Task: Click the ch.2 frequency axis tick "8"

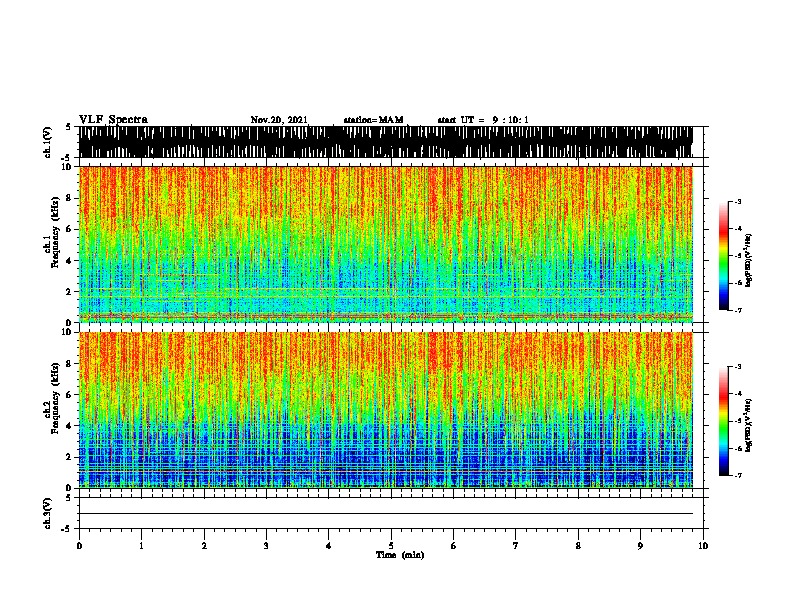Action: pos(70,364)
